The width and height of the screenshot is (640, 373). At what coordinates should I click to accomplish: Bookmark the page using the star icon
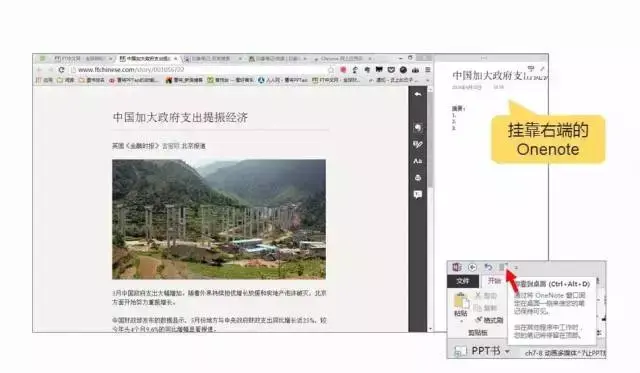[331, 70]
